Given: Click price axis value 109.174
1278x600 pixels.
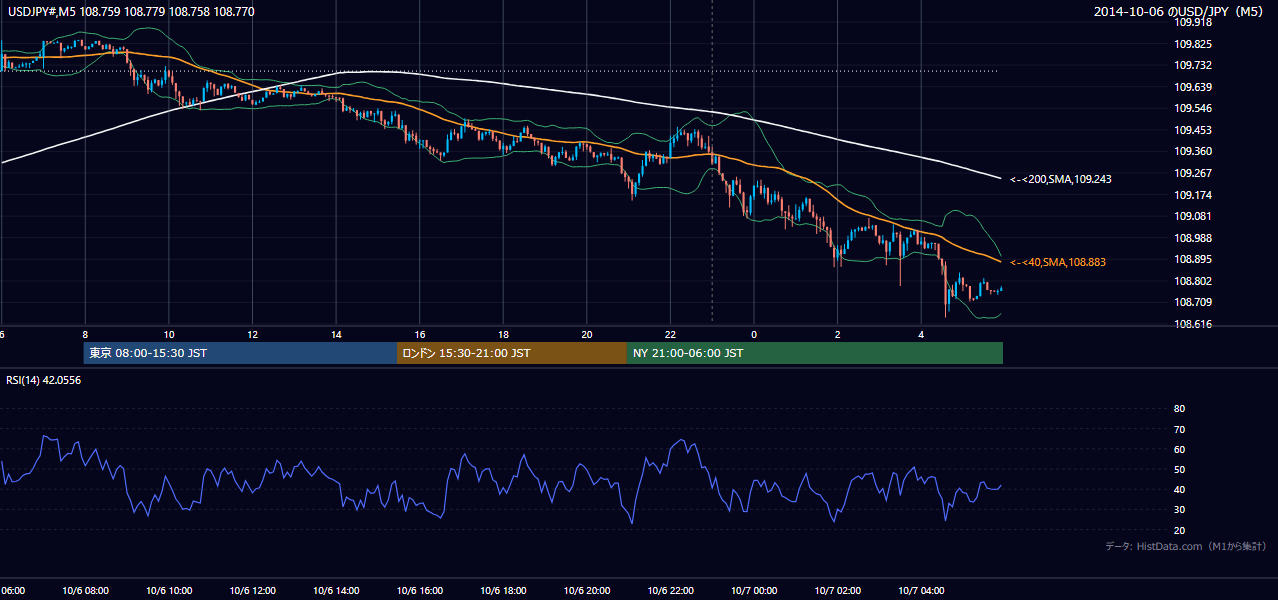Looking at the screenshot, I should pyautogui.click(x=1192, y=195).
